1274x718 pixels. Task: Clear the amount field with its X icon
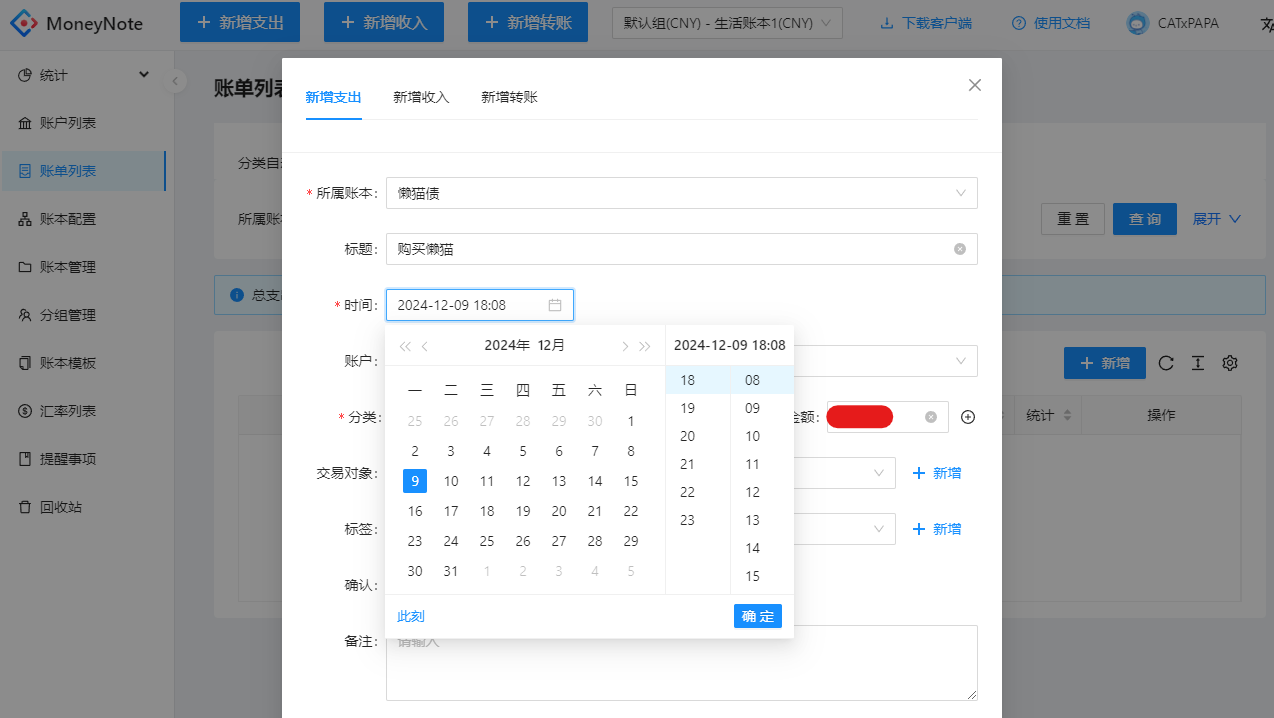[x=931, y=417]
